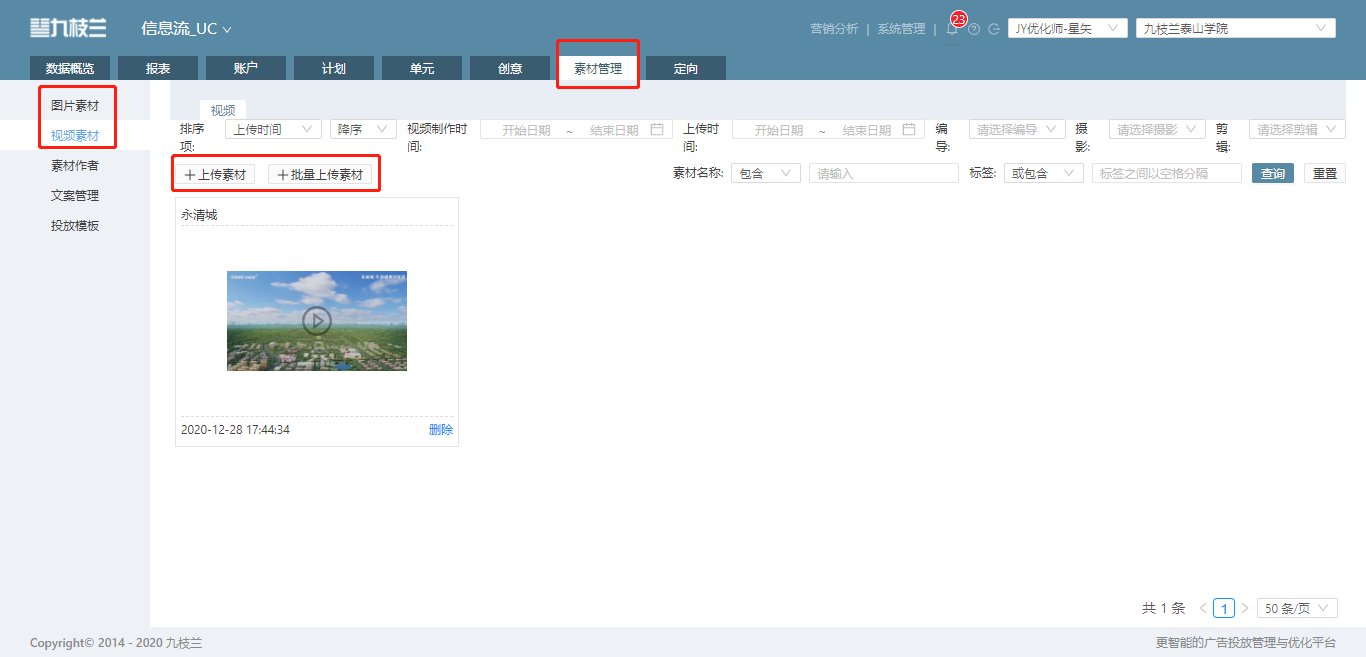Open the calendar icon for 视频制作时间
The width and height of the screenshot is (1366, 657).
click(x=657, y=129)
